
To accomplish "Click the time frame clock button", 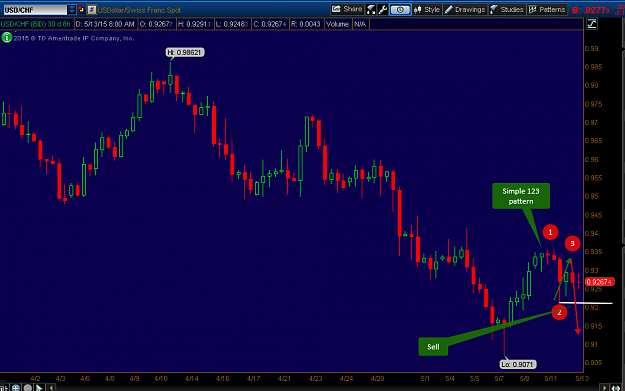I will click(400, 10).
